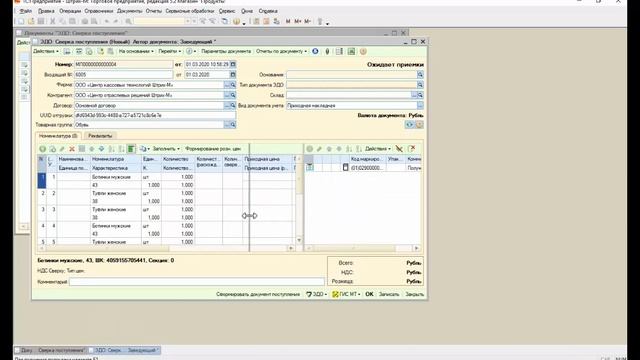Click the Sort ascending icon in Номенклатура toolbar
Image resolution: width=640 pixels, height=360 pixels.
[x=111, y=149]
